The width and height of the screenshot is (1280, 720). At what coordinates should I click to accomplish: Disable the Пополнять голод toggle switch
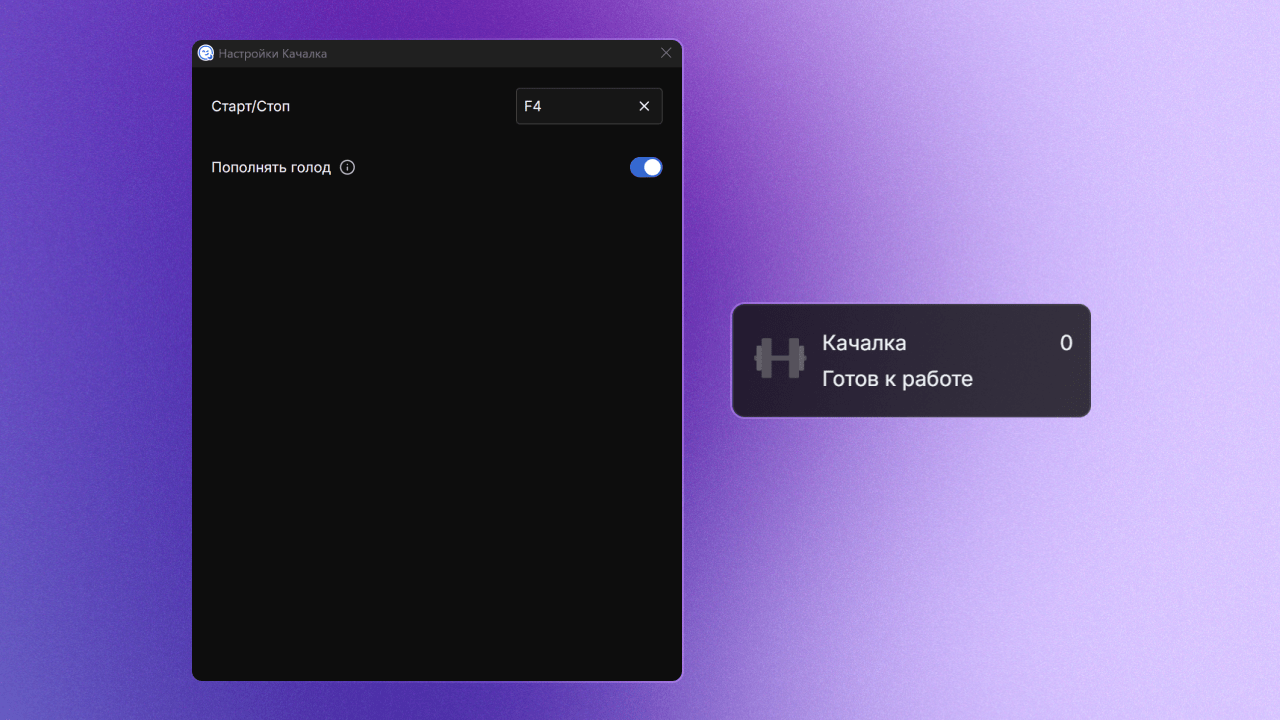coord(646,167)
